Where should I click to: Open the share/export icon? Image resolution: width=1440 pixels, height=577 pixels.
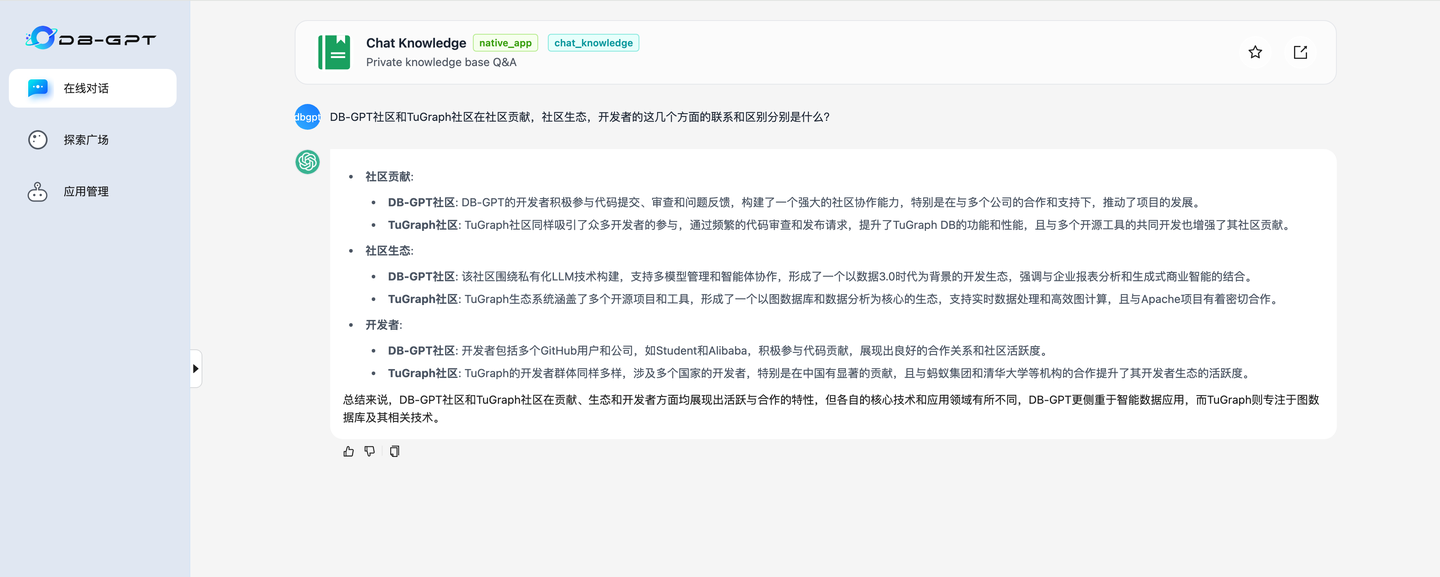[1300, 52]
